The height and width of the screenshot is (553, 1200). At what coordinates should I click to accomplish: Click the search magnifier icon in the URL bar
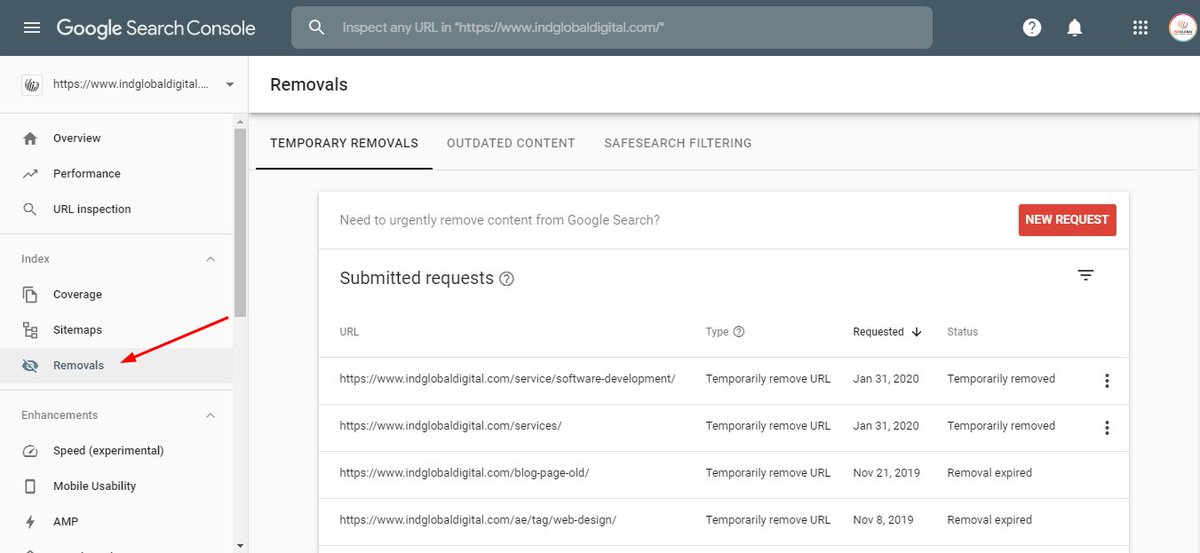click(317, 28)
